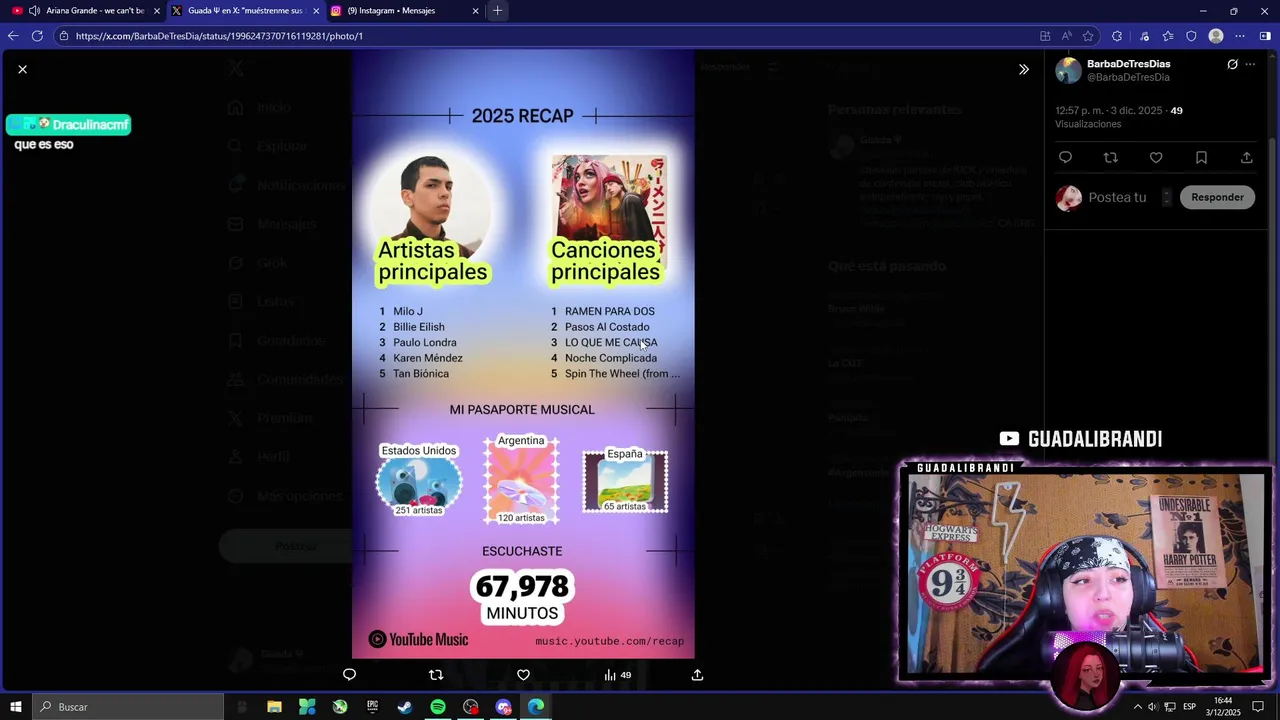Like using heart under the photo
The height and width of the screenshot is (720, 1280).
coord(523,675)
